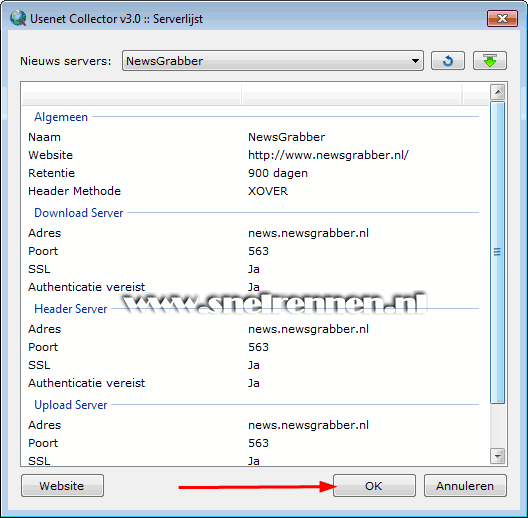Select Adres under Header Server

(x=44, y=329)
